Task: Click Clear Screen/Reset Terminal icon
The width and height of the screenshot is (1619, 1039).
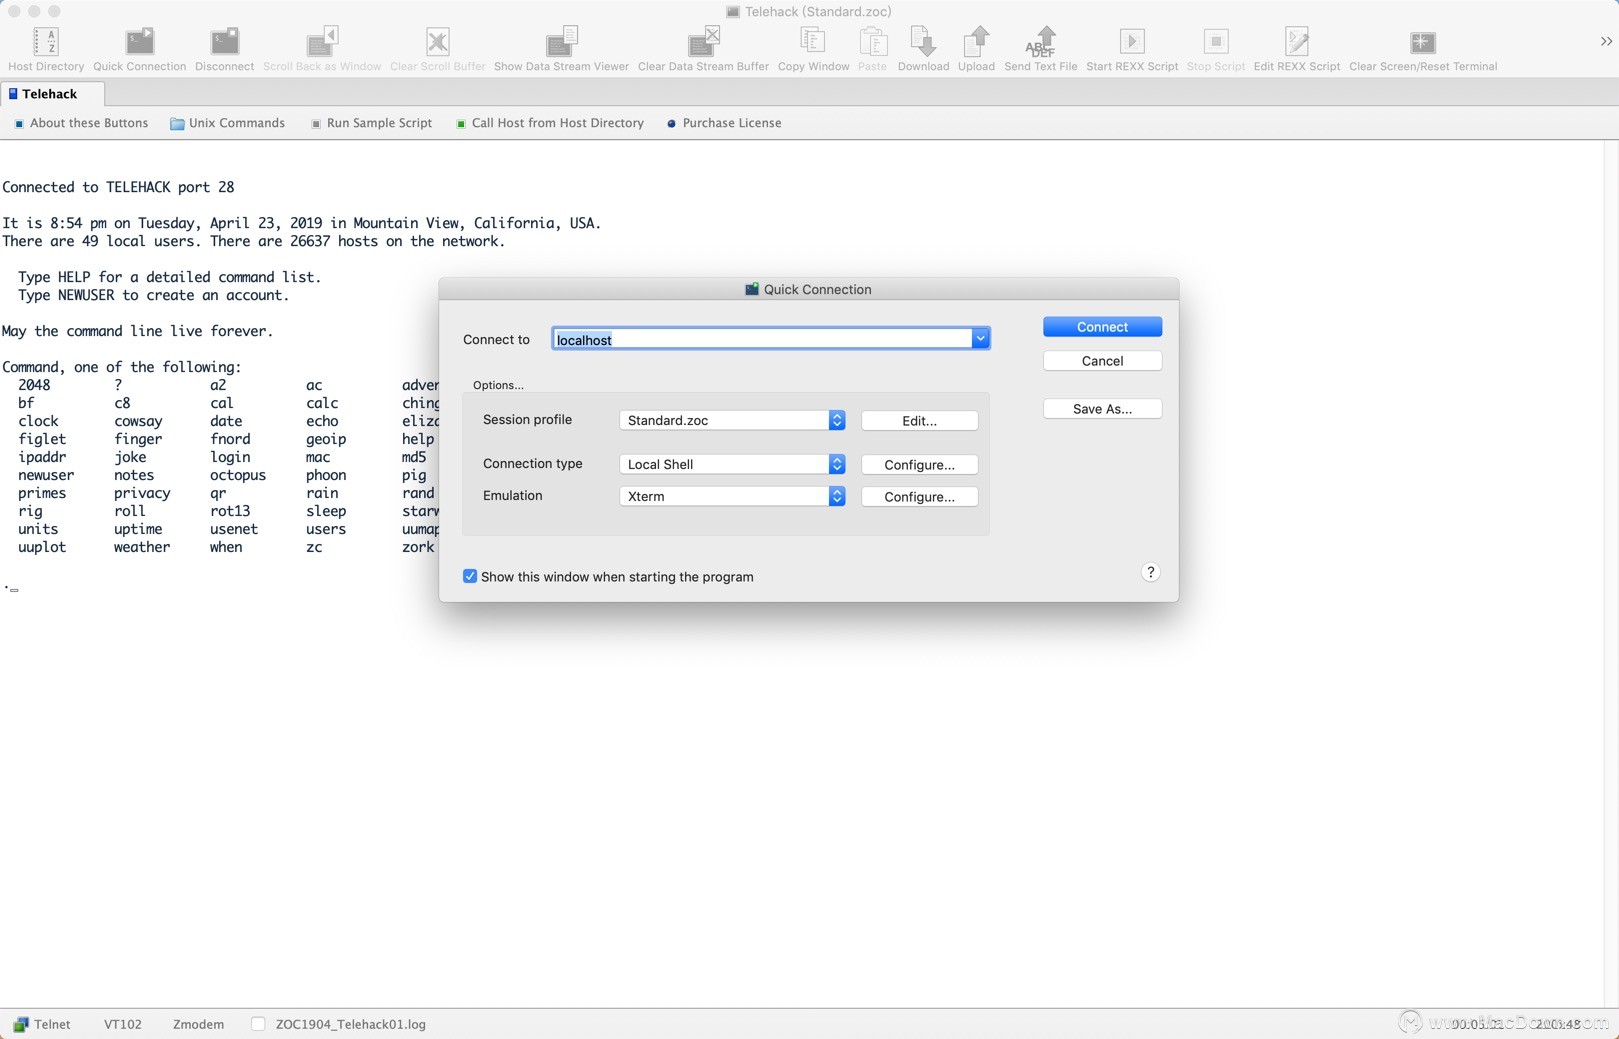Action: point(1422,42)
